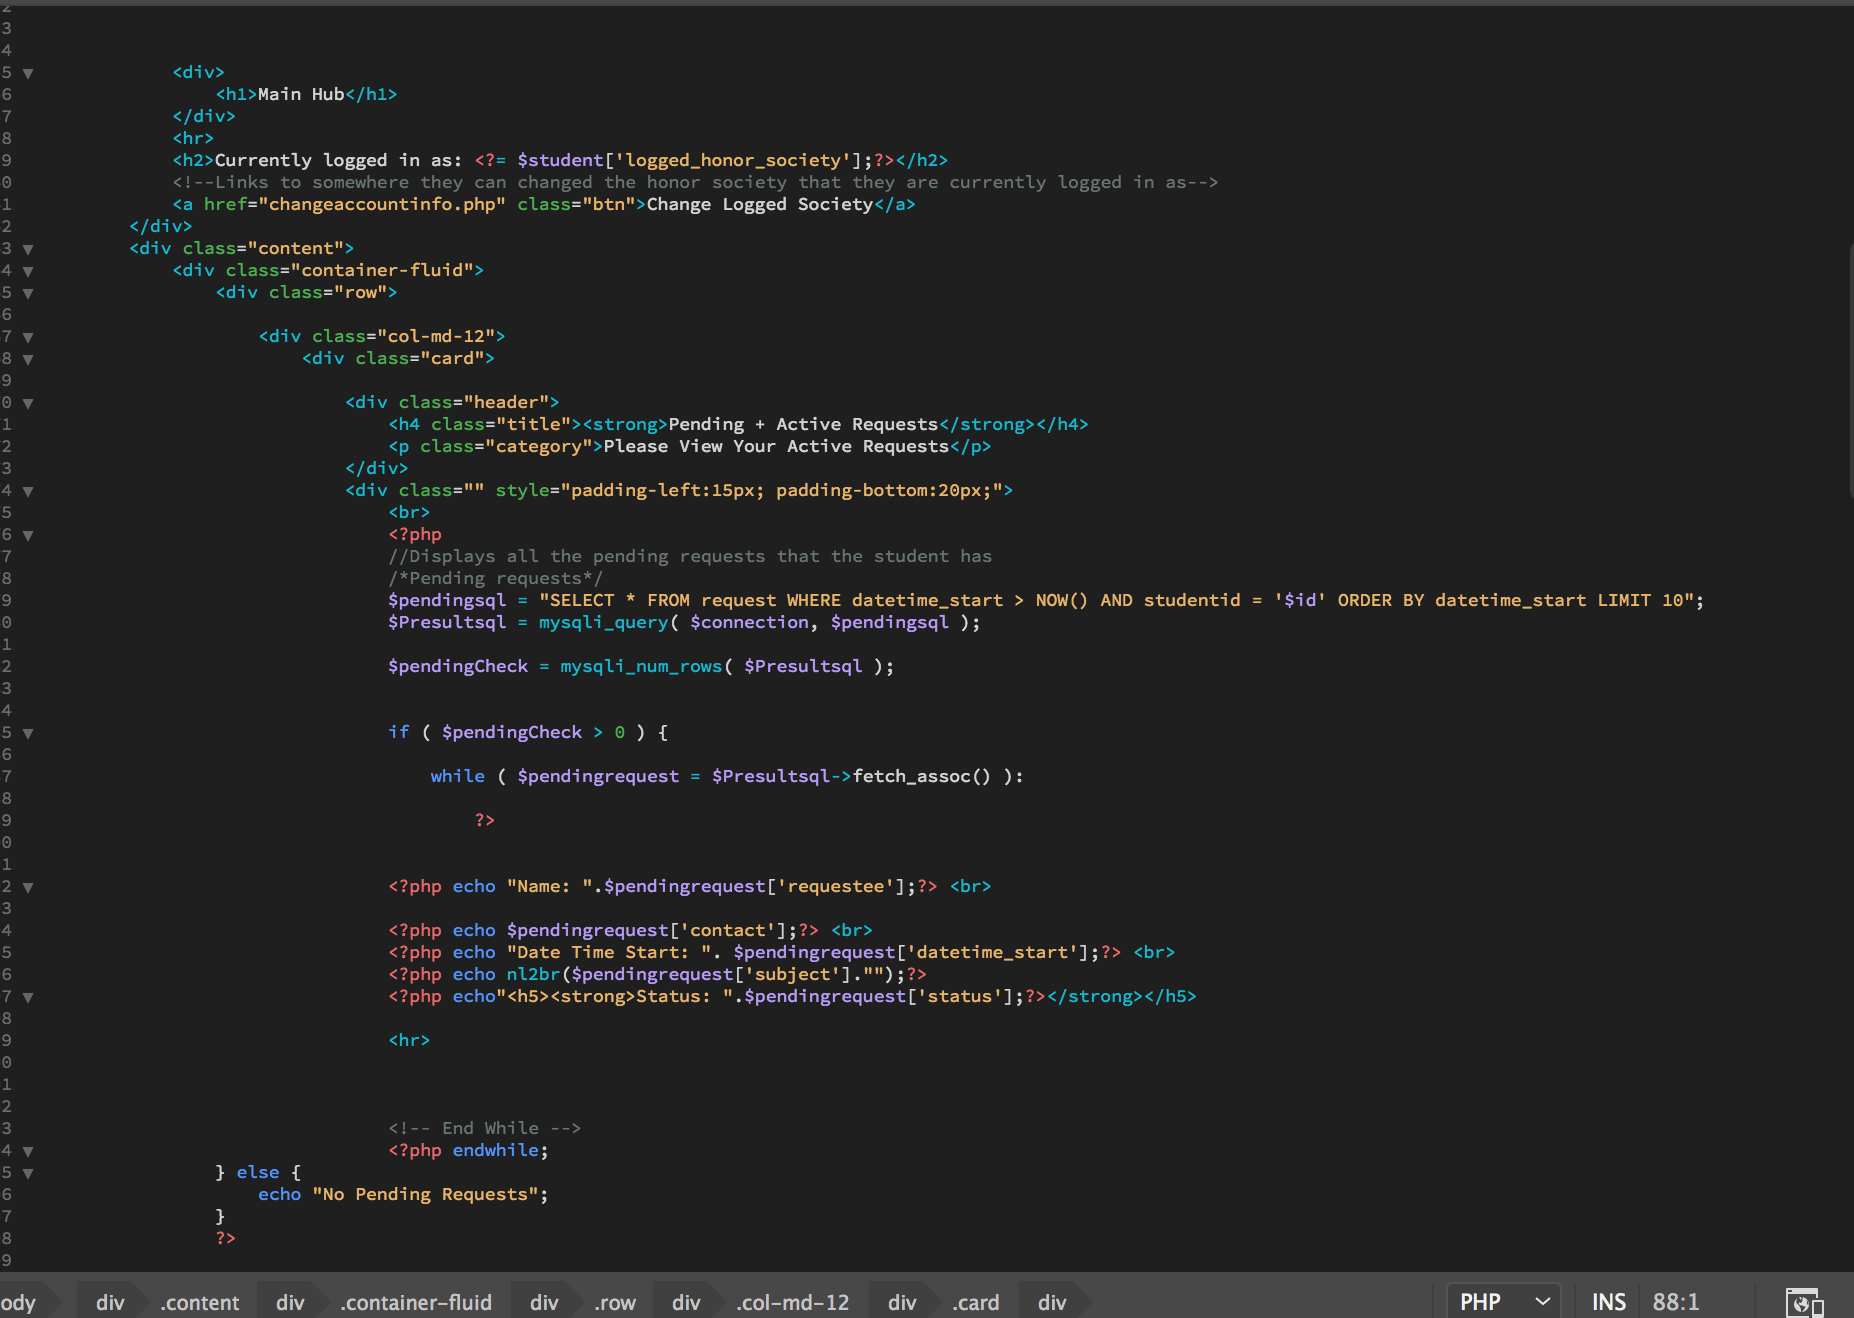Place cursor in "Main Hub" heading text
Viewport: 1854px width, 1318px height.
(x=301, y=94)
